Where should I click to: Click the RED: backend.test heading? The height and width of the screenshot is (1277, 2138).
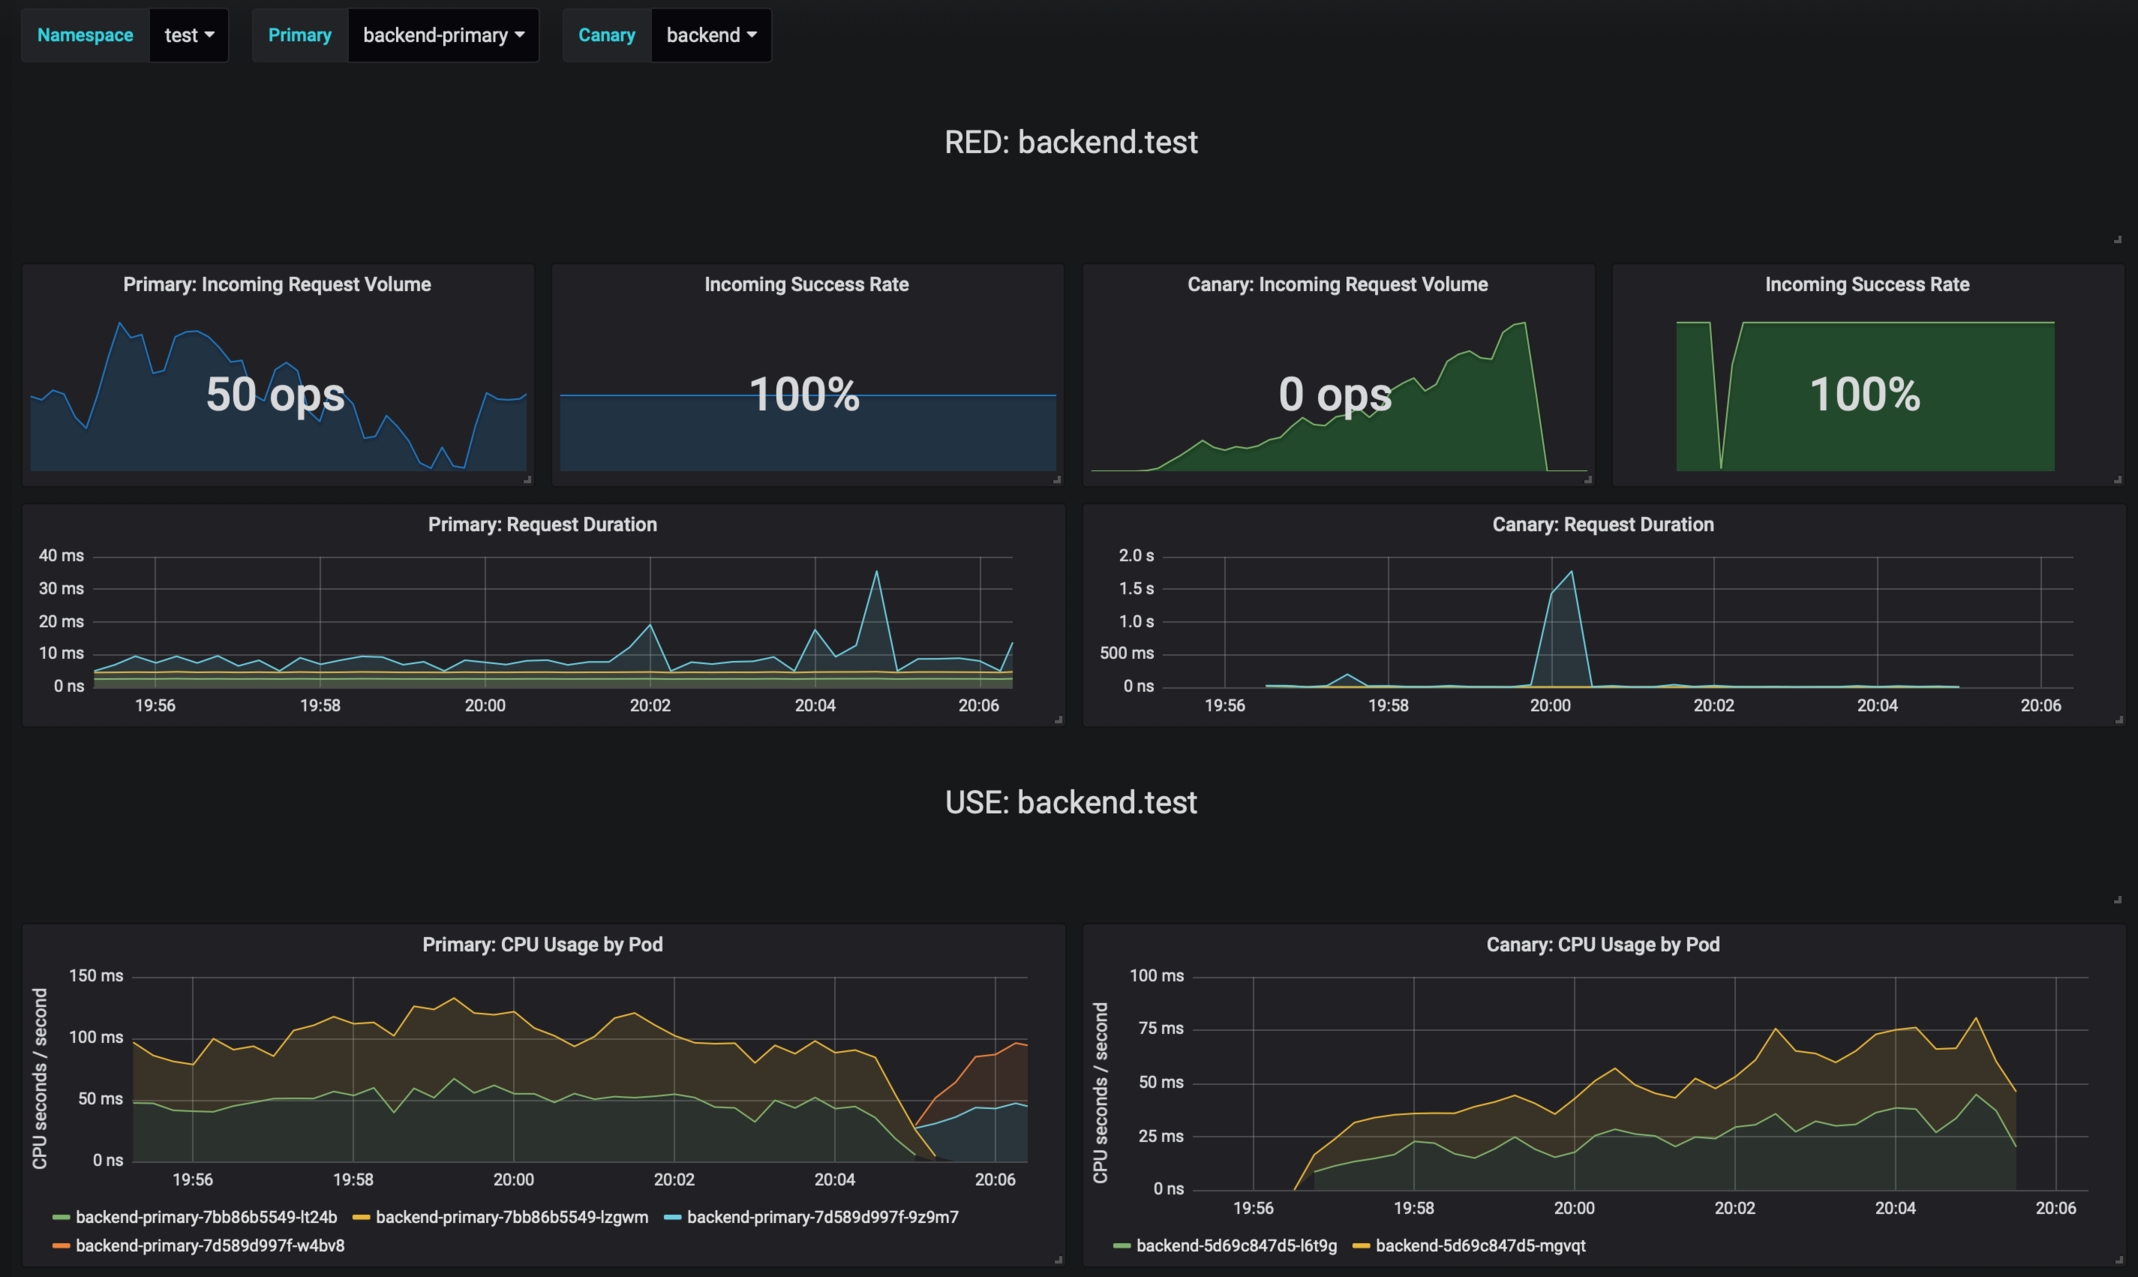[1070, 142]
